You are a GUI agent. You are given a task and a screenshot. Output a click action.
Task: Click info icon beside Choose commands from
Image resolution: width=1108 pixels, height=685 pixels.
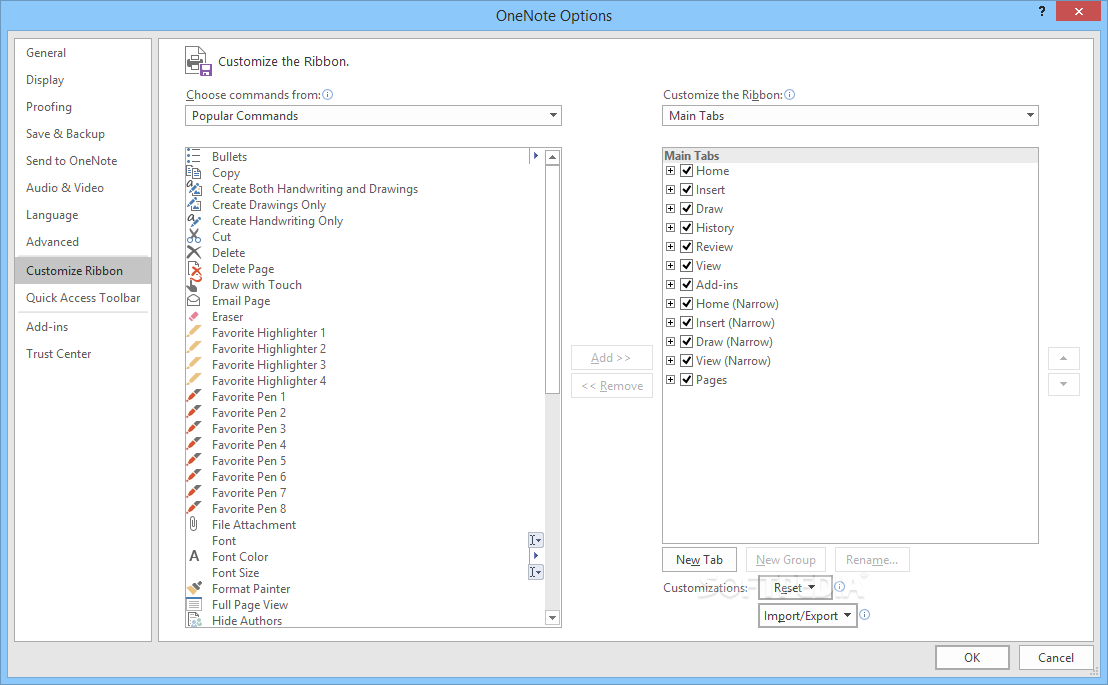click(327, 95)
